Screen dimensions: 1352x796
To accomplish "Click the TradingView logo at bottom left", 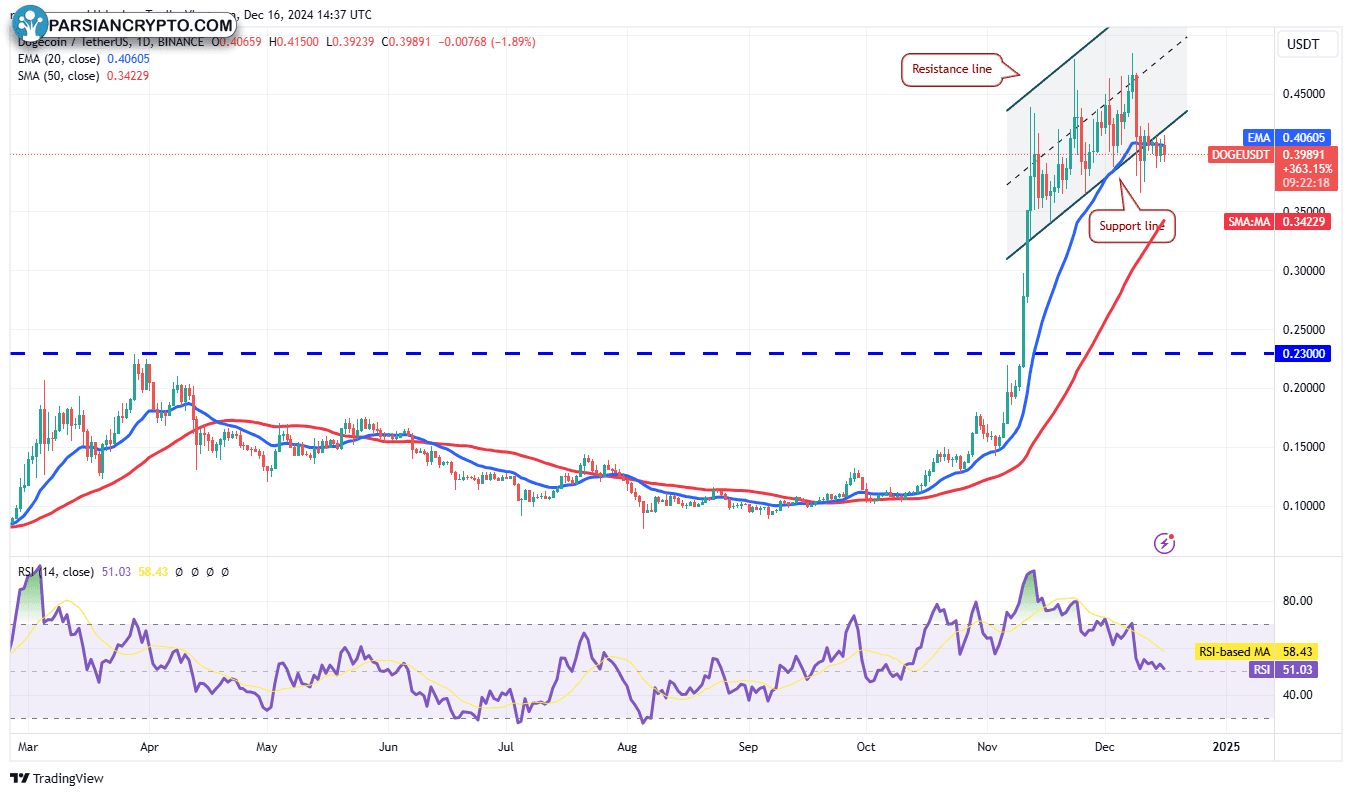I will click(57, 778).
